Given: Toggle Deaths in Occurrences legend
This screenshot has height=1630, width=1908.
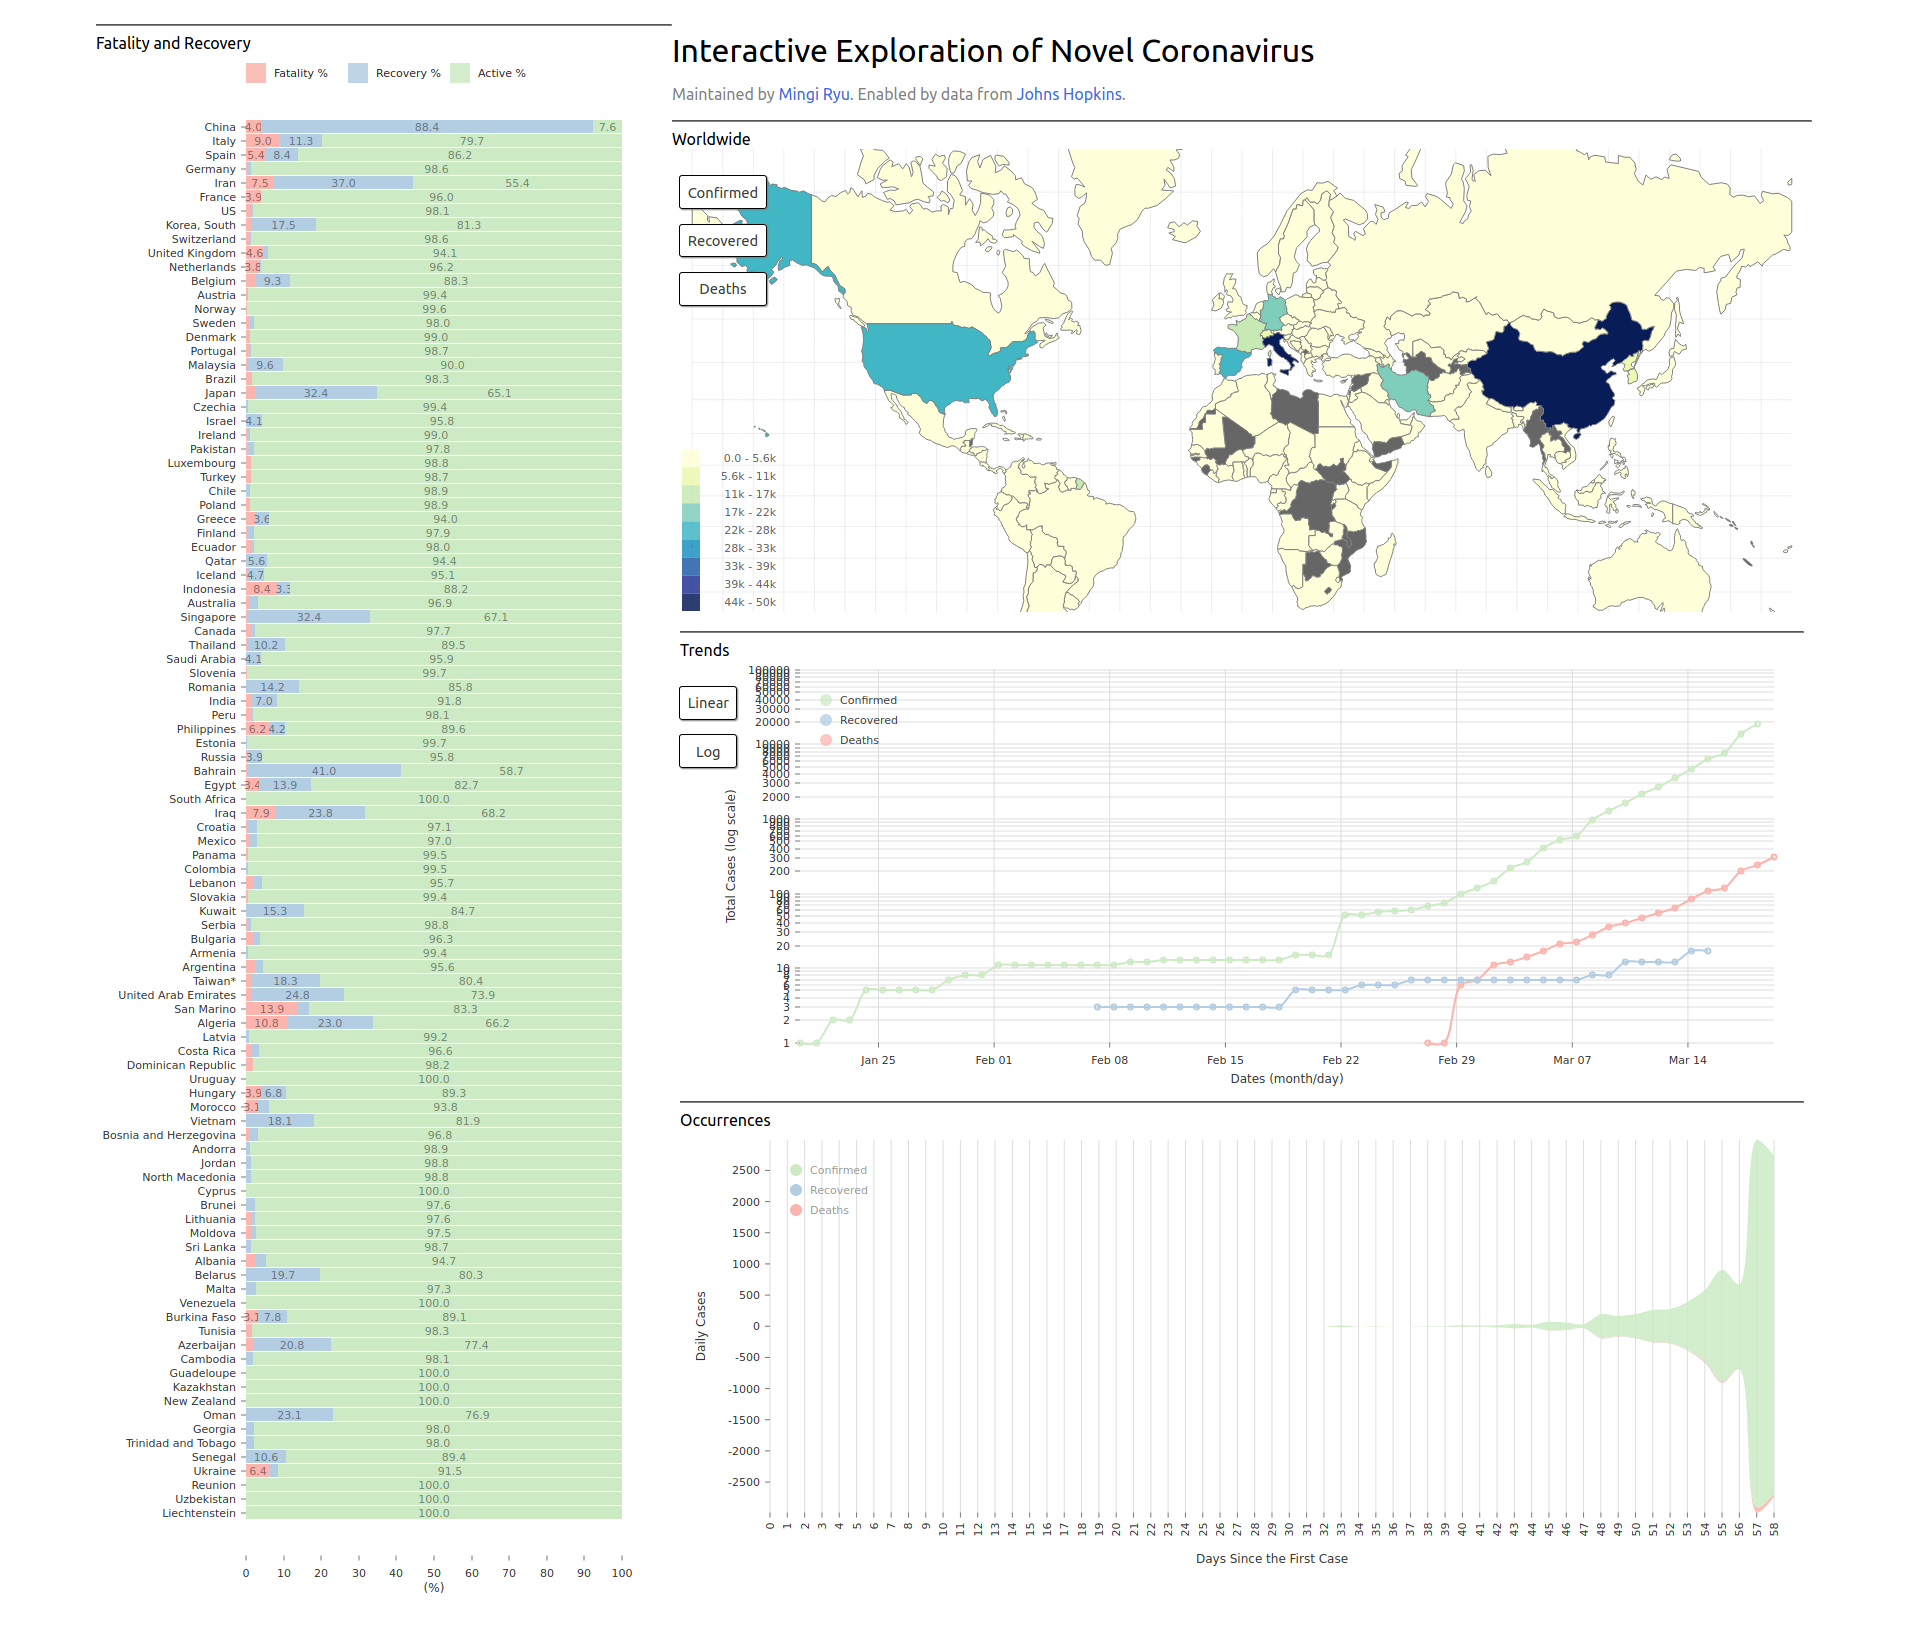Looking at the screenshot, I should [x=819, y=1210].
